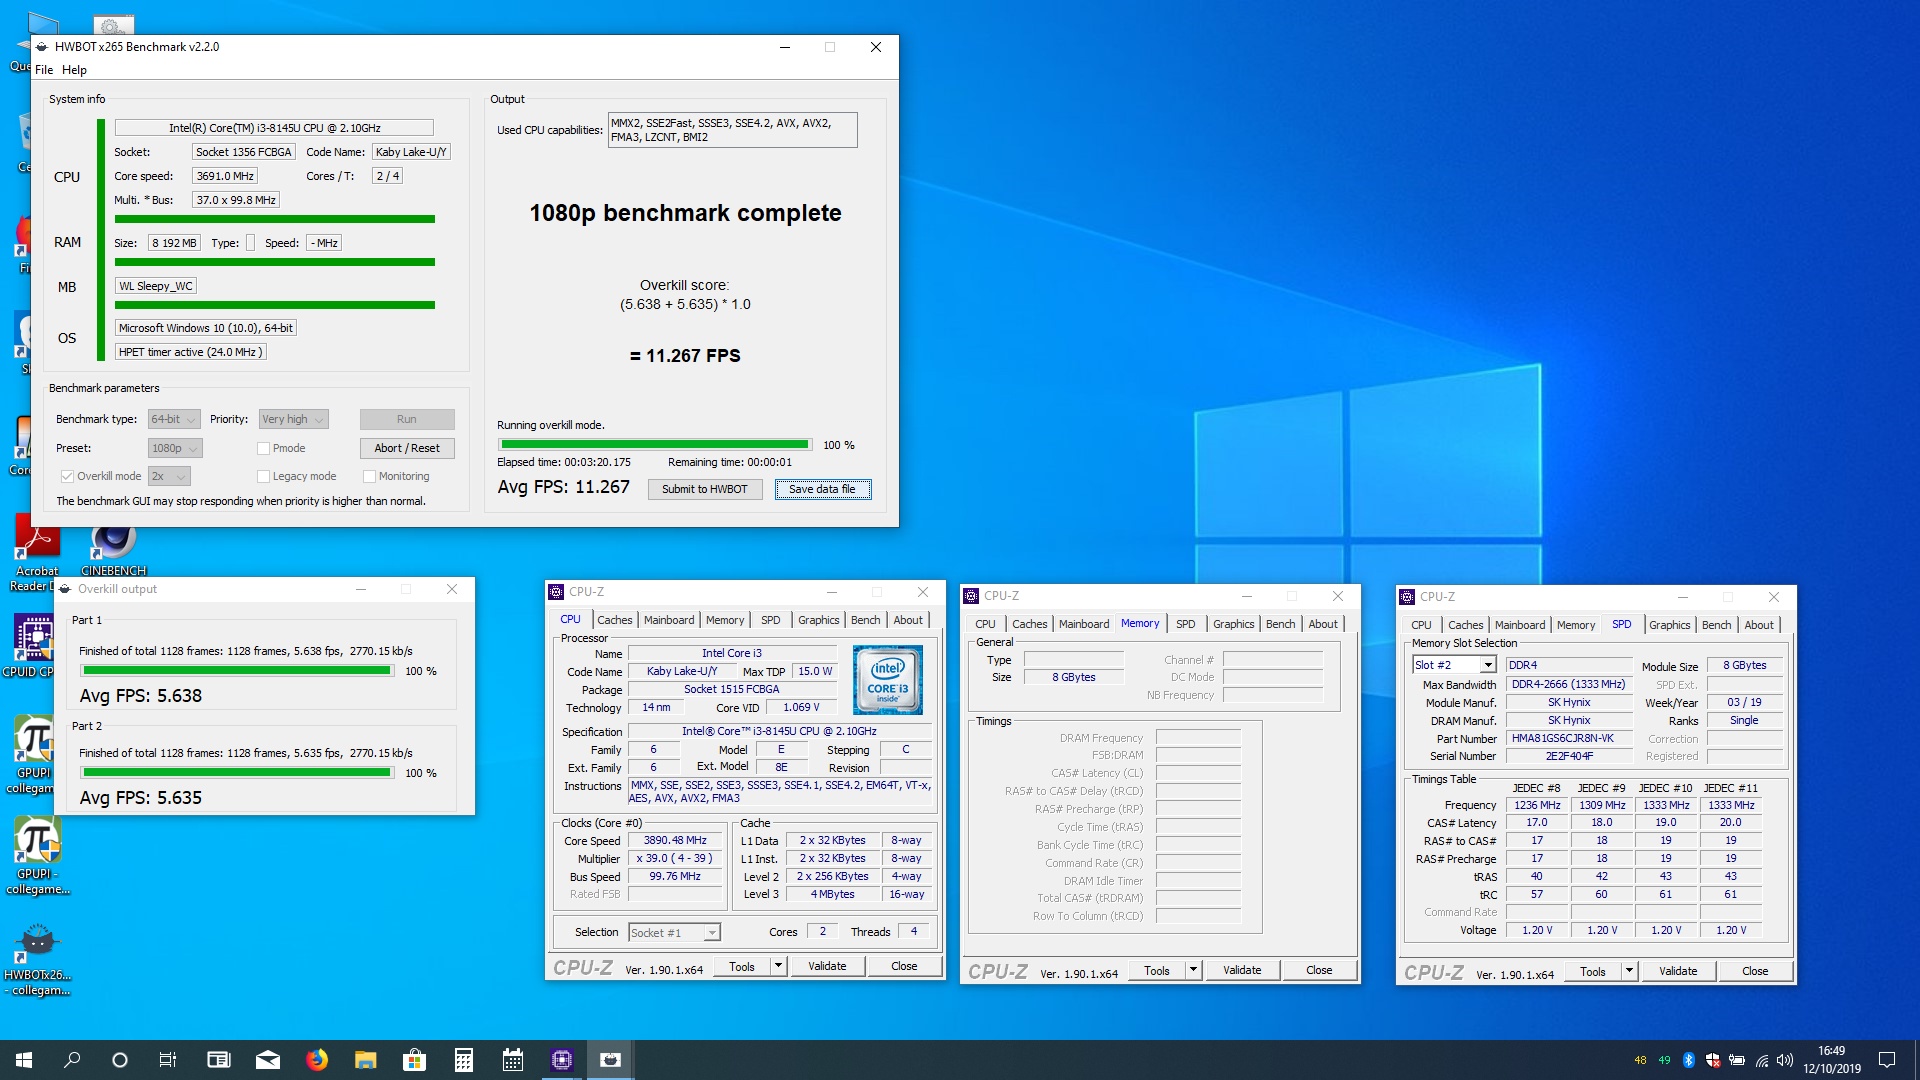Enable Pmode checkbox
The height and width of the screenshot is (1080, 1920).
pyautogui.click(x=263, y=448)
